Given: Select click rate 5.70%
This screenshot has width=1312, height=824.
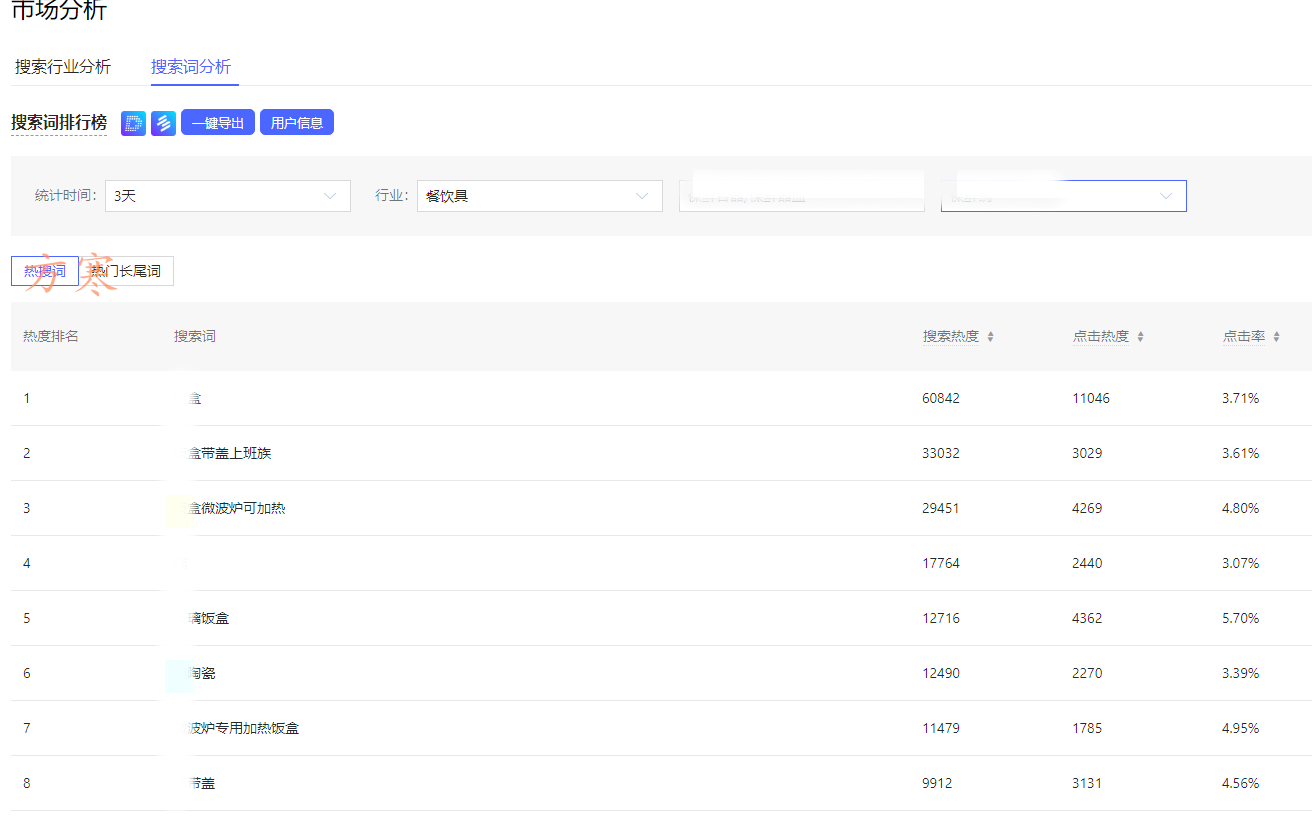Looking at the screenshot, I should 1241,618.
